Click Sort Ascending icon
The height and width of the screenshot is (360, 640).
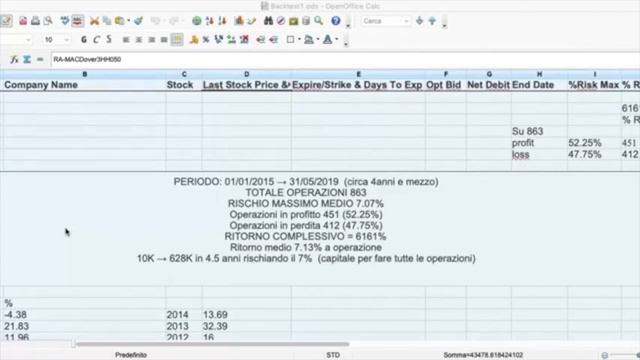[x=209, y=21]
